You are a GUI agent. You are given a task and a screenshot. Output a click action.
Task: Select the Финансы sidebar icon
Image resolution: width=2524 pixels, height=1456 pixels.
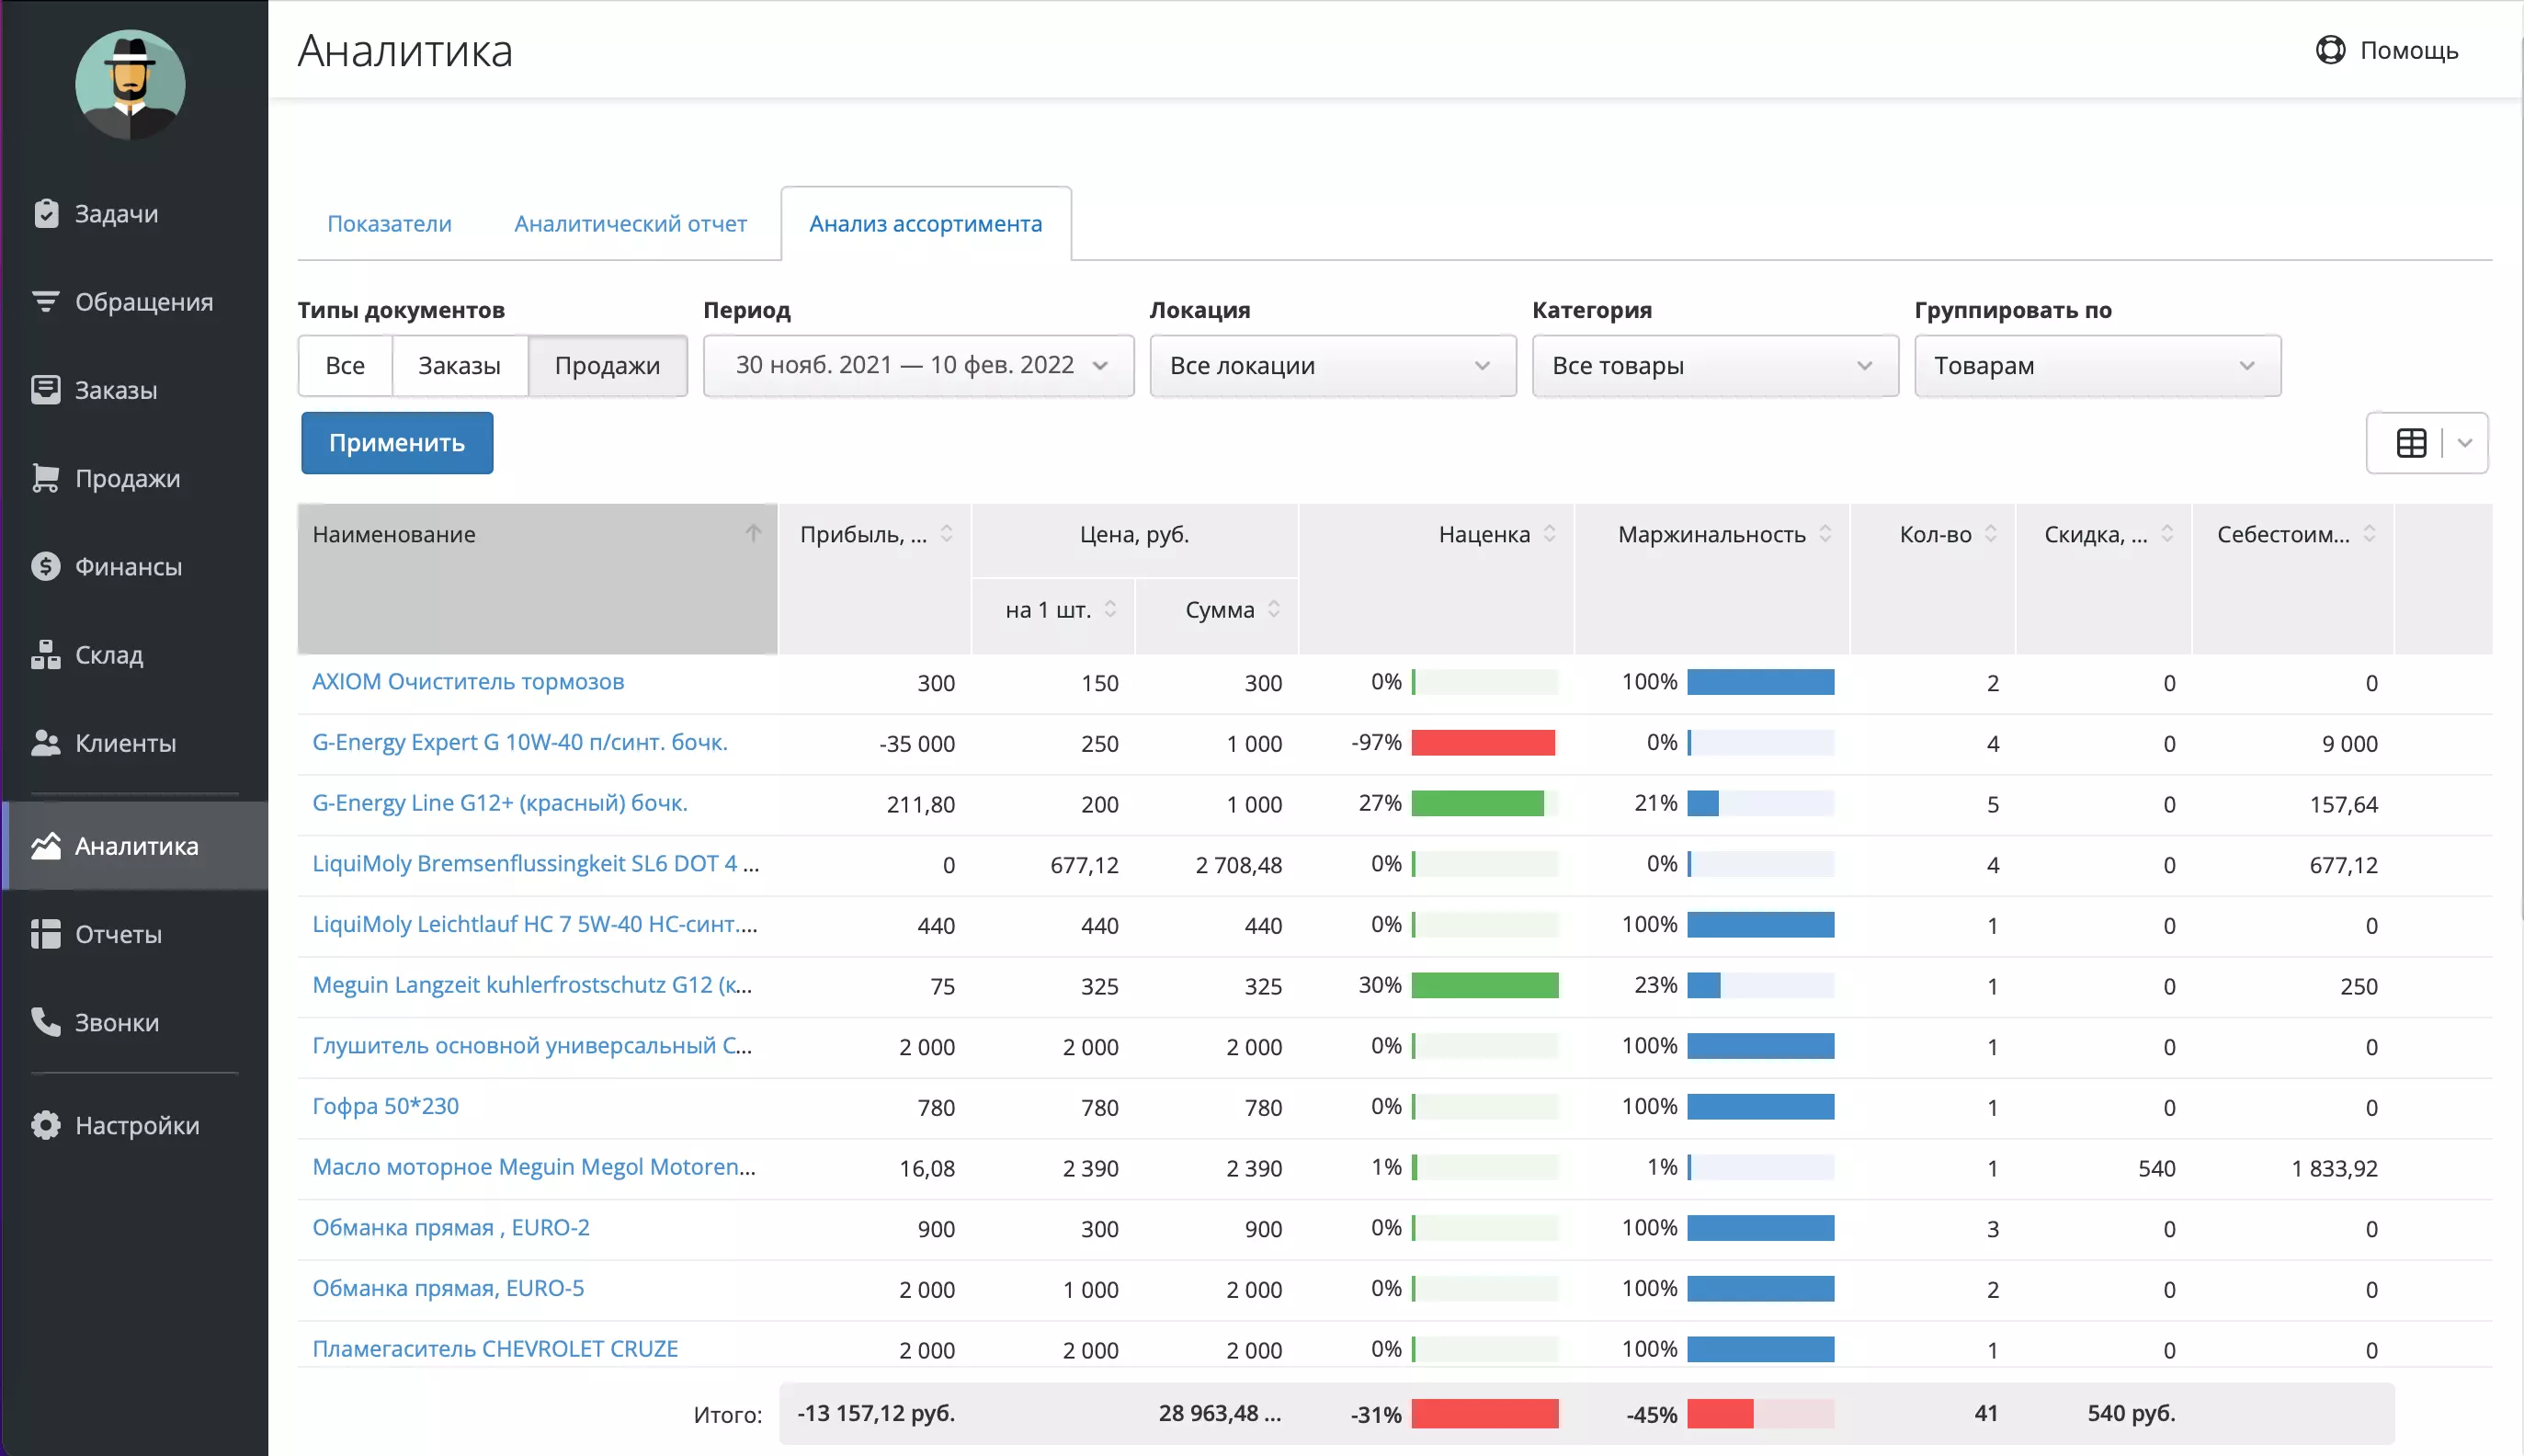128,566
